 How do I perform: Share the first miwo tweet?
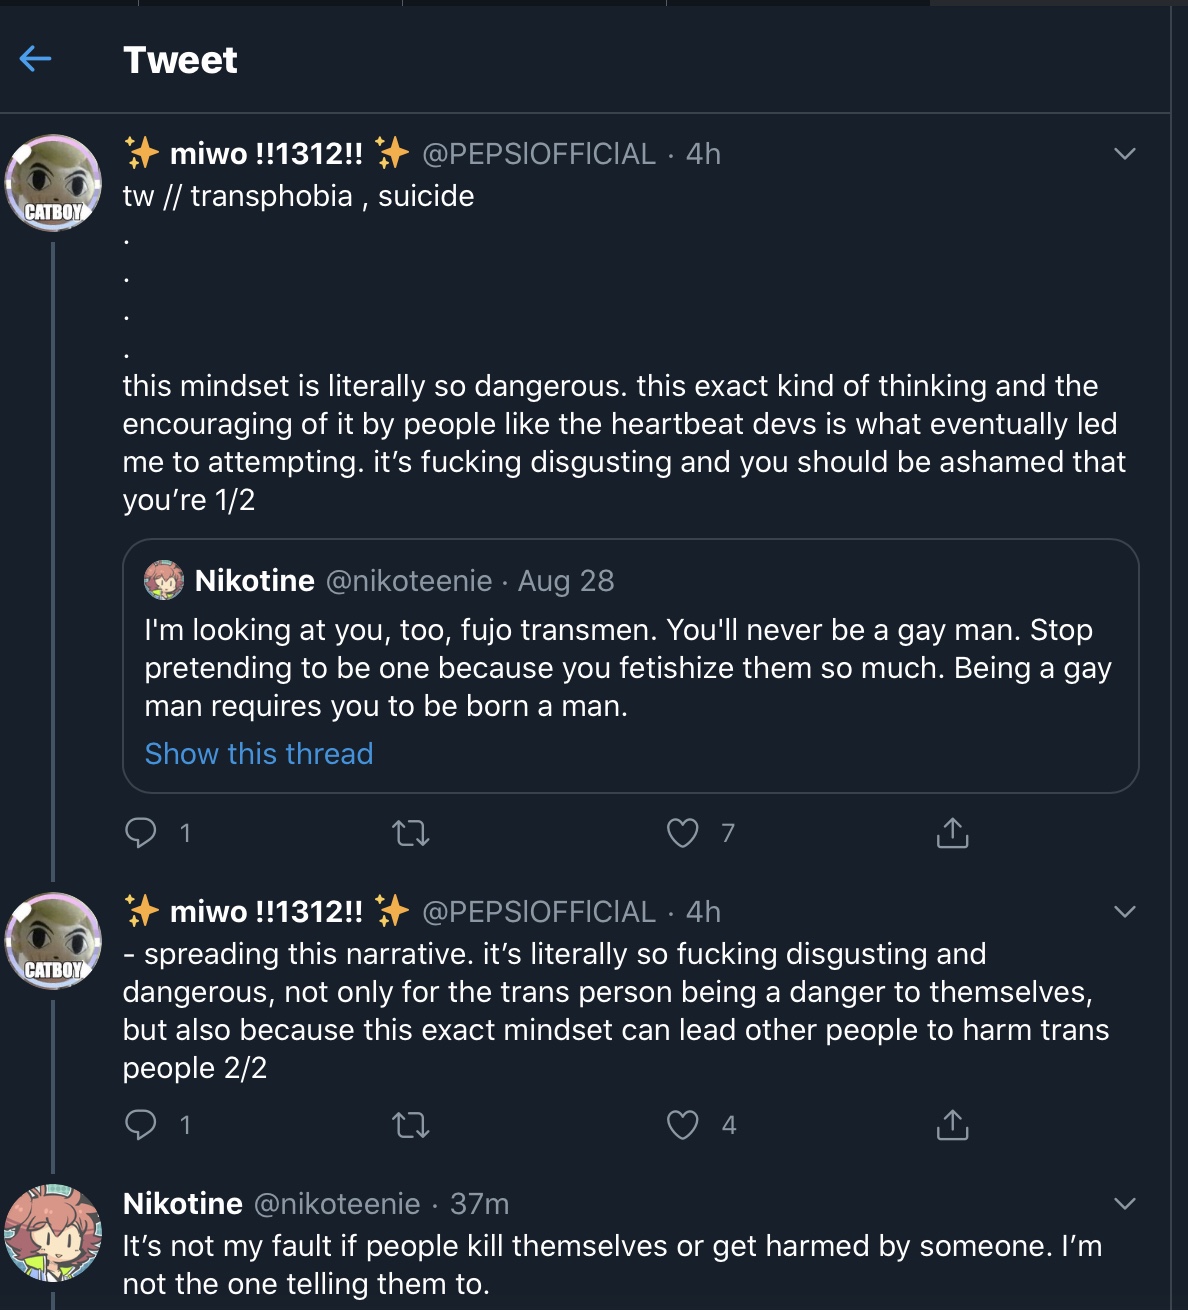point(952,832)
